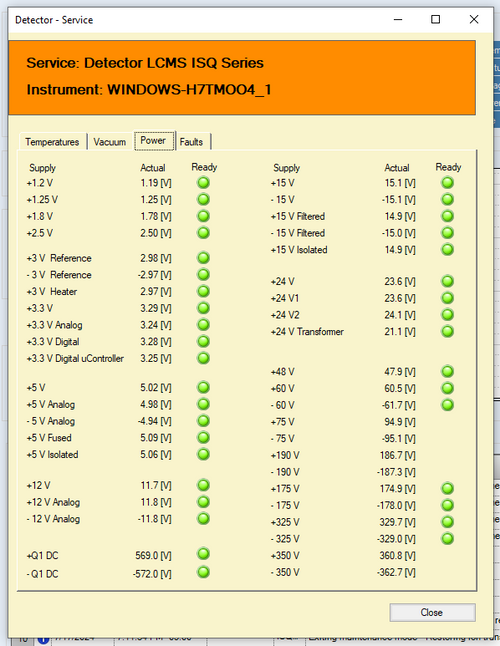The width and height of the screenshot is (500, 646).
Task: Click the Close button
Action: pyautogui.click(x=432, y=612)
